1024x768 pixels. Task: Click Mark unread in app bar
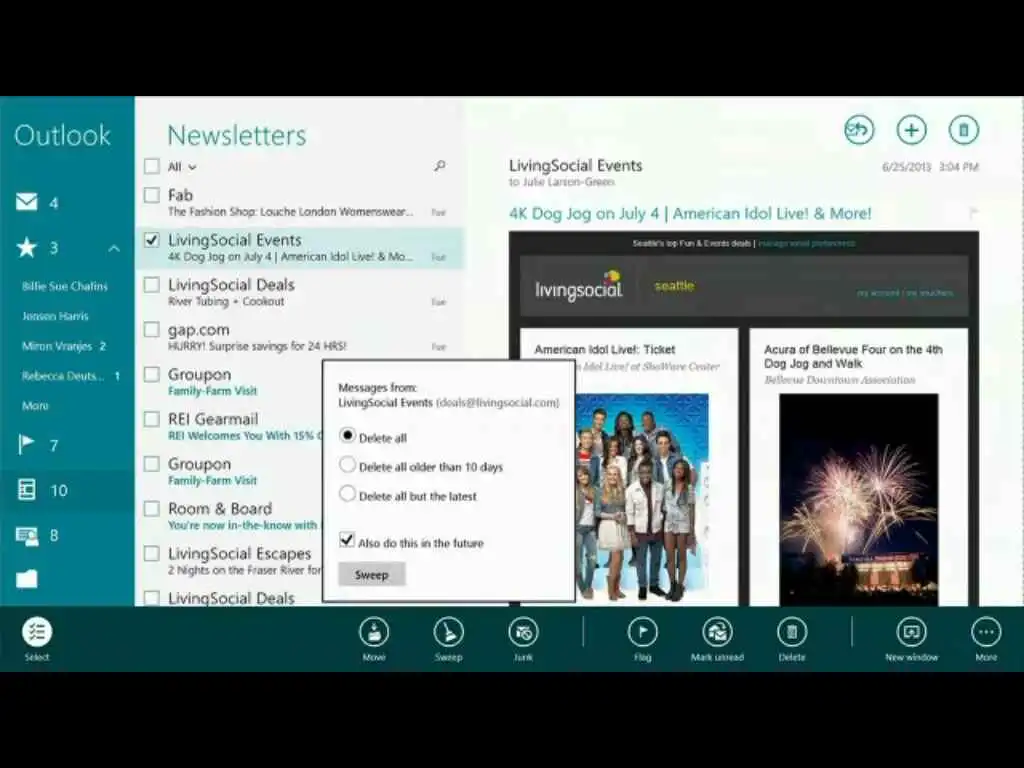[717, 632]
